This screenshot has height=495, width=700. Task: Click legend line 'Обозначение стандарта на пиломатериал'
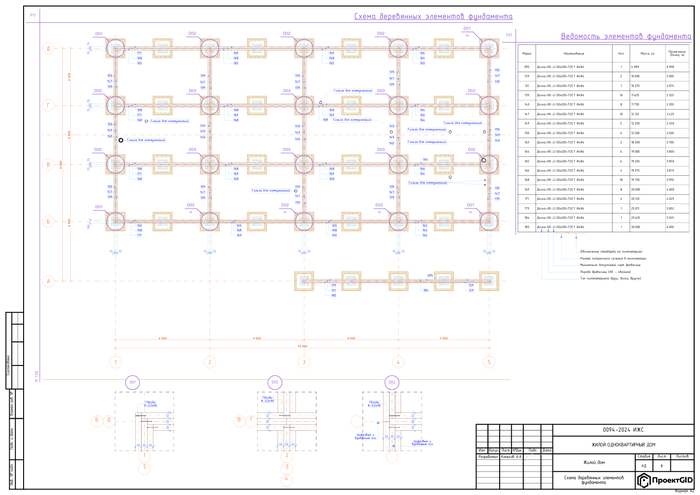click(x=610, y=252)
